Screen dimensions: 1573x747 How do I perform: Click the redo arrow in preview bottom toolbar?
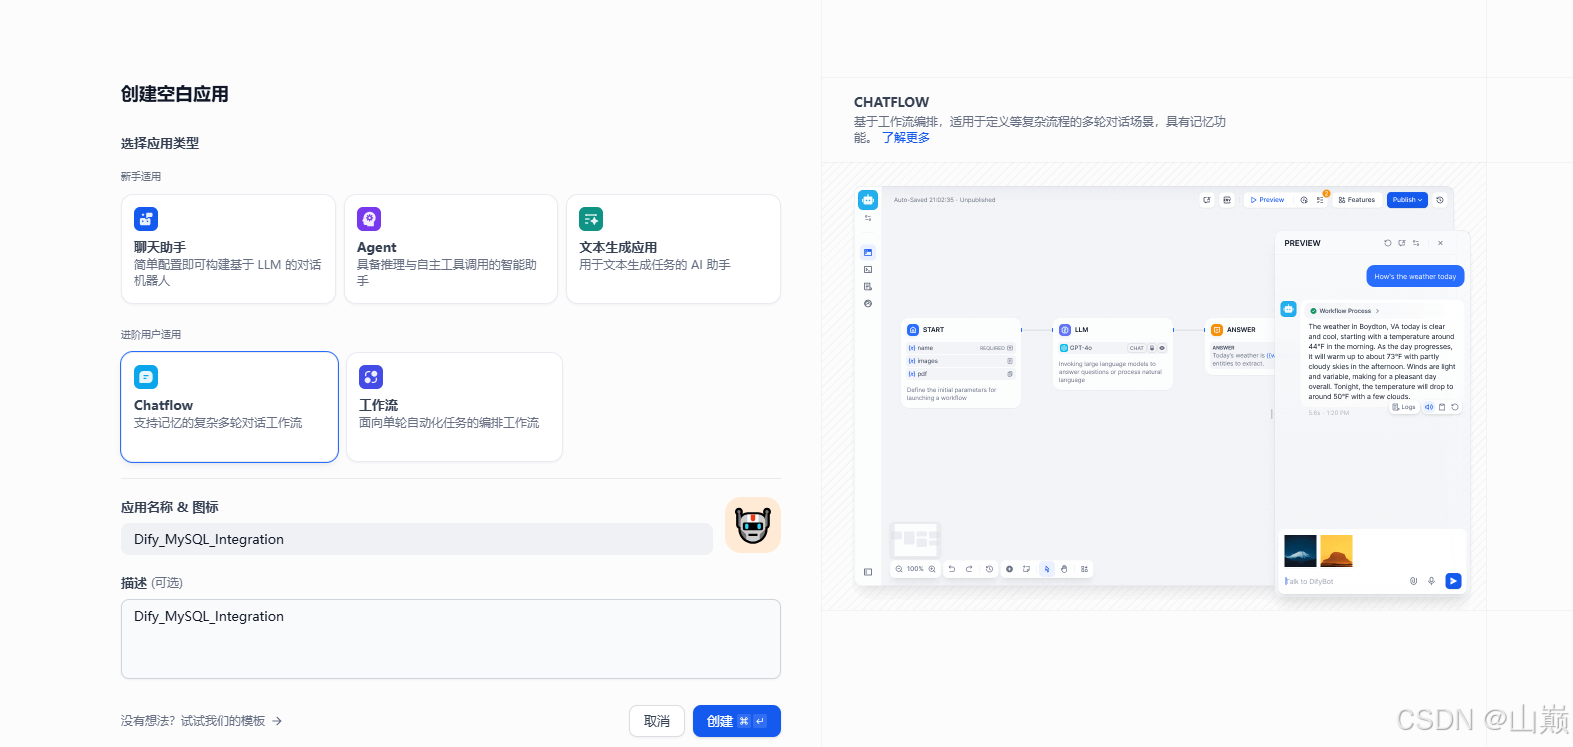(969, 569)
